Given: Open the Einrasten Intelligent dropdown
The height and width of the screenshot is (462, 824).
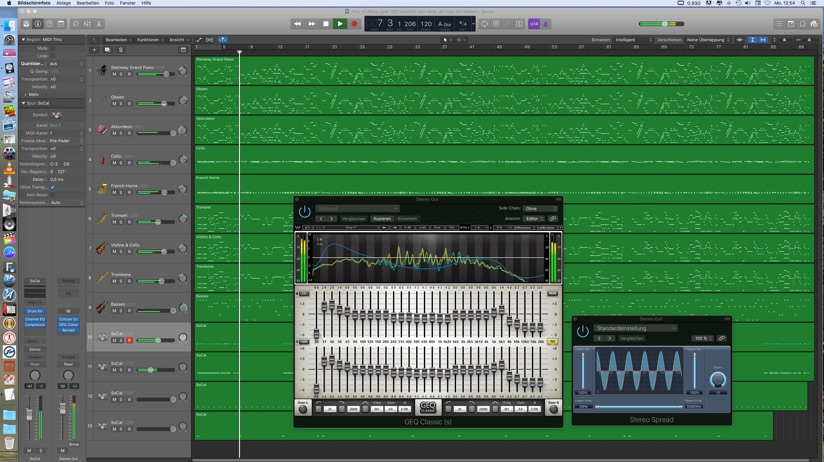Looking at the screenshot, I should coord(633,40).
